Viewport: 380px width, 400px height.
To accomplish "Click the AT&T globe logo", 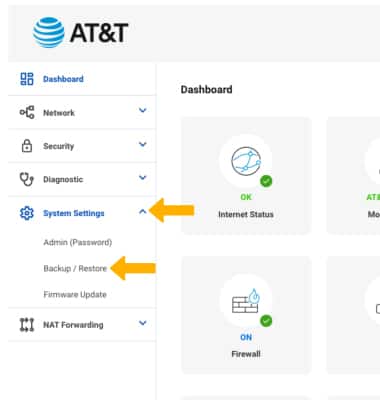I will [x=49, y=32].
